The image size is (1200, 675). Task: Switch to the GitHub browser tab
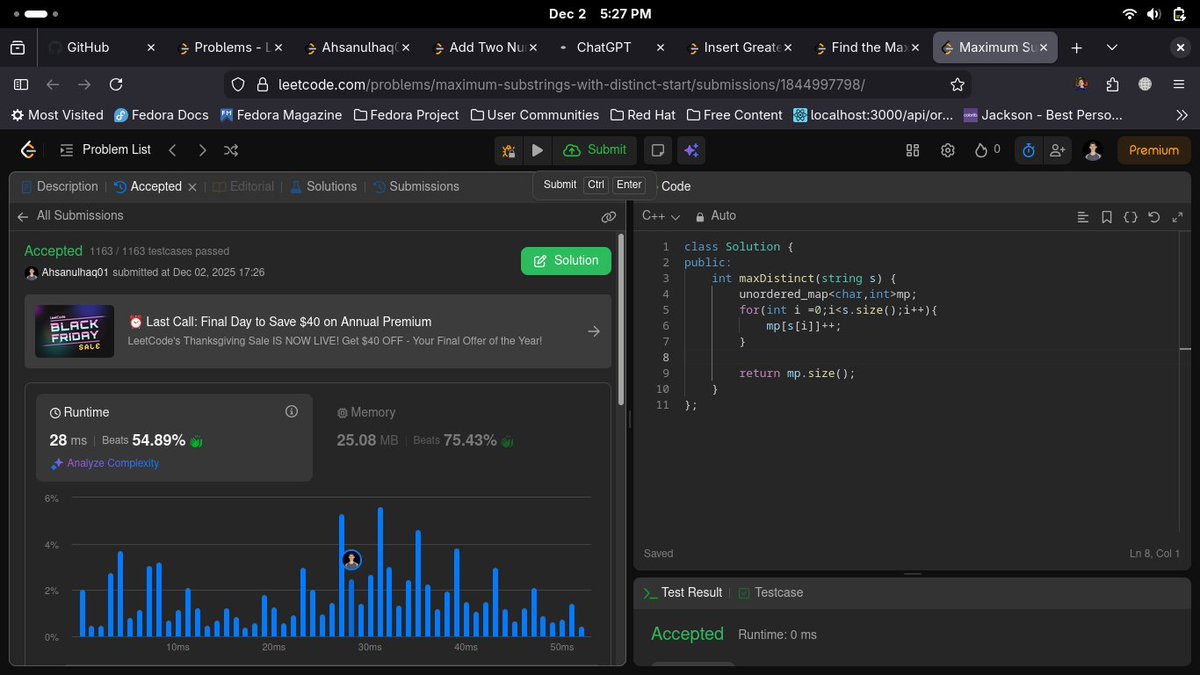click(100, 47)
